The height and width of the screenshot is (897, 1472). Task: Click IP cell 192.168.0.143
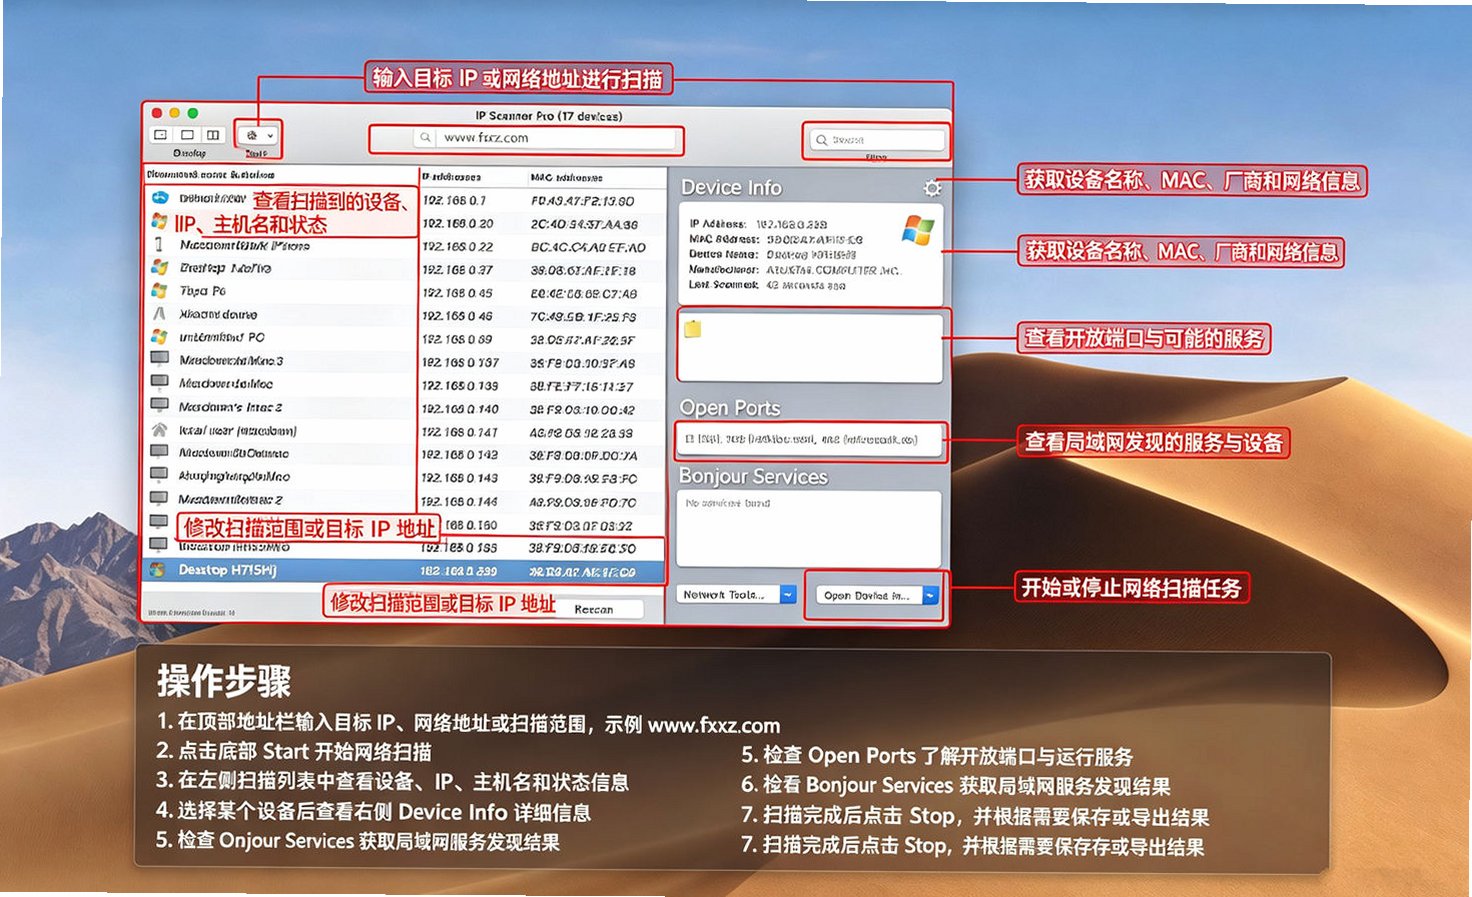coord(460,478)
